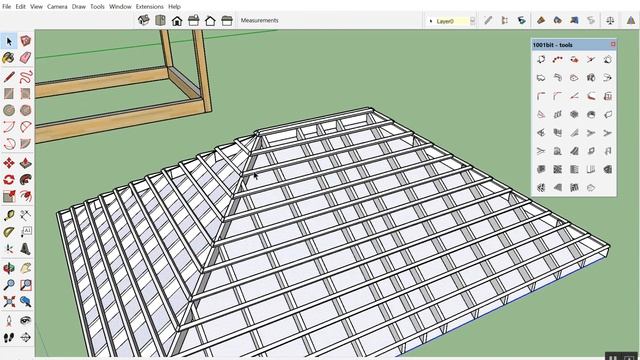
Task: Select the Arc tool
Action: tap(9, 127)
